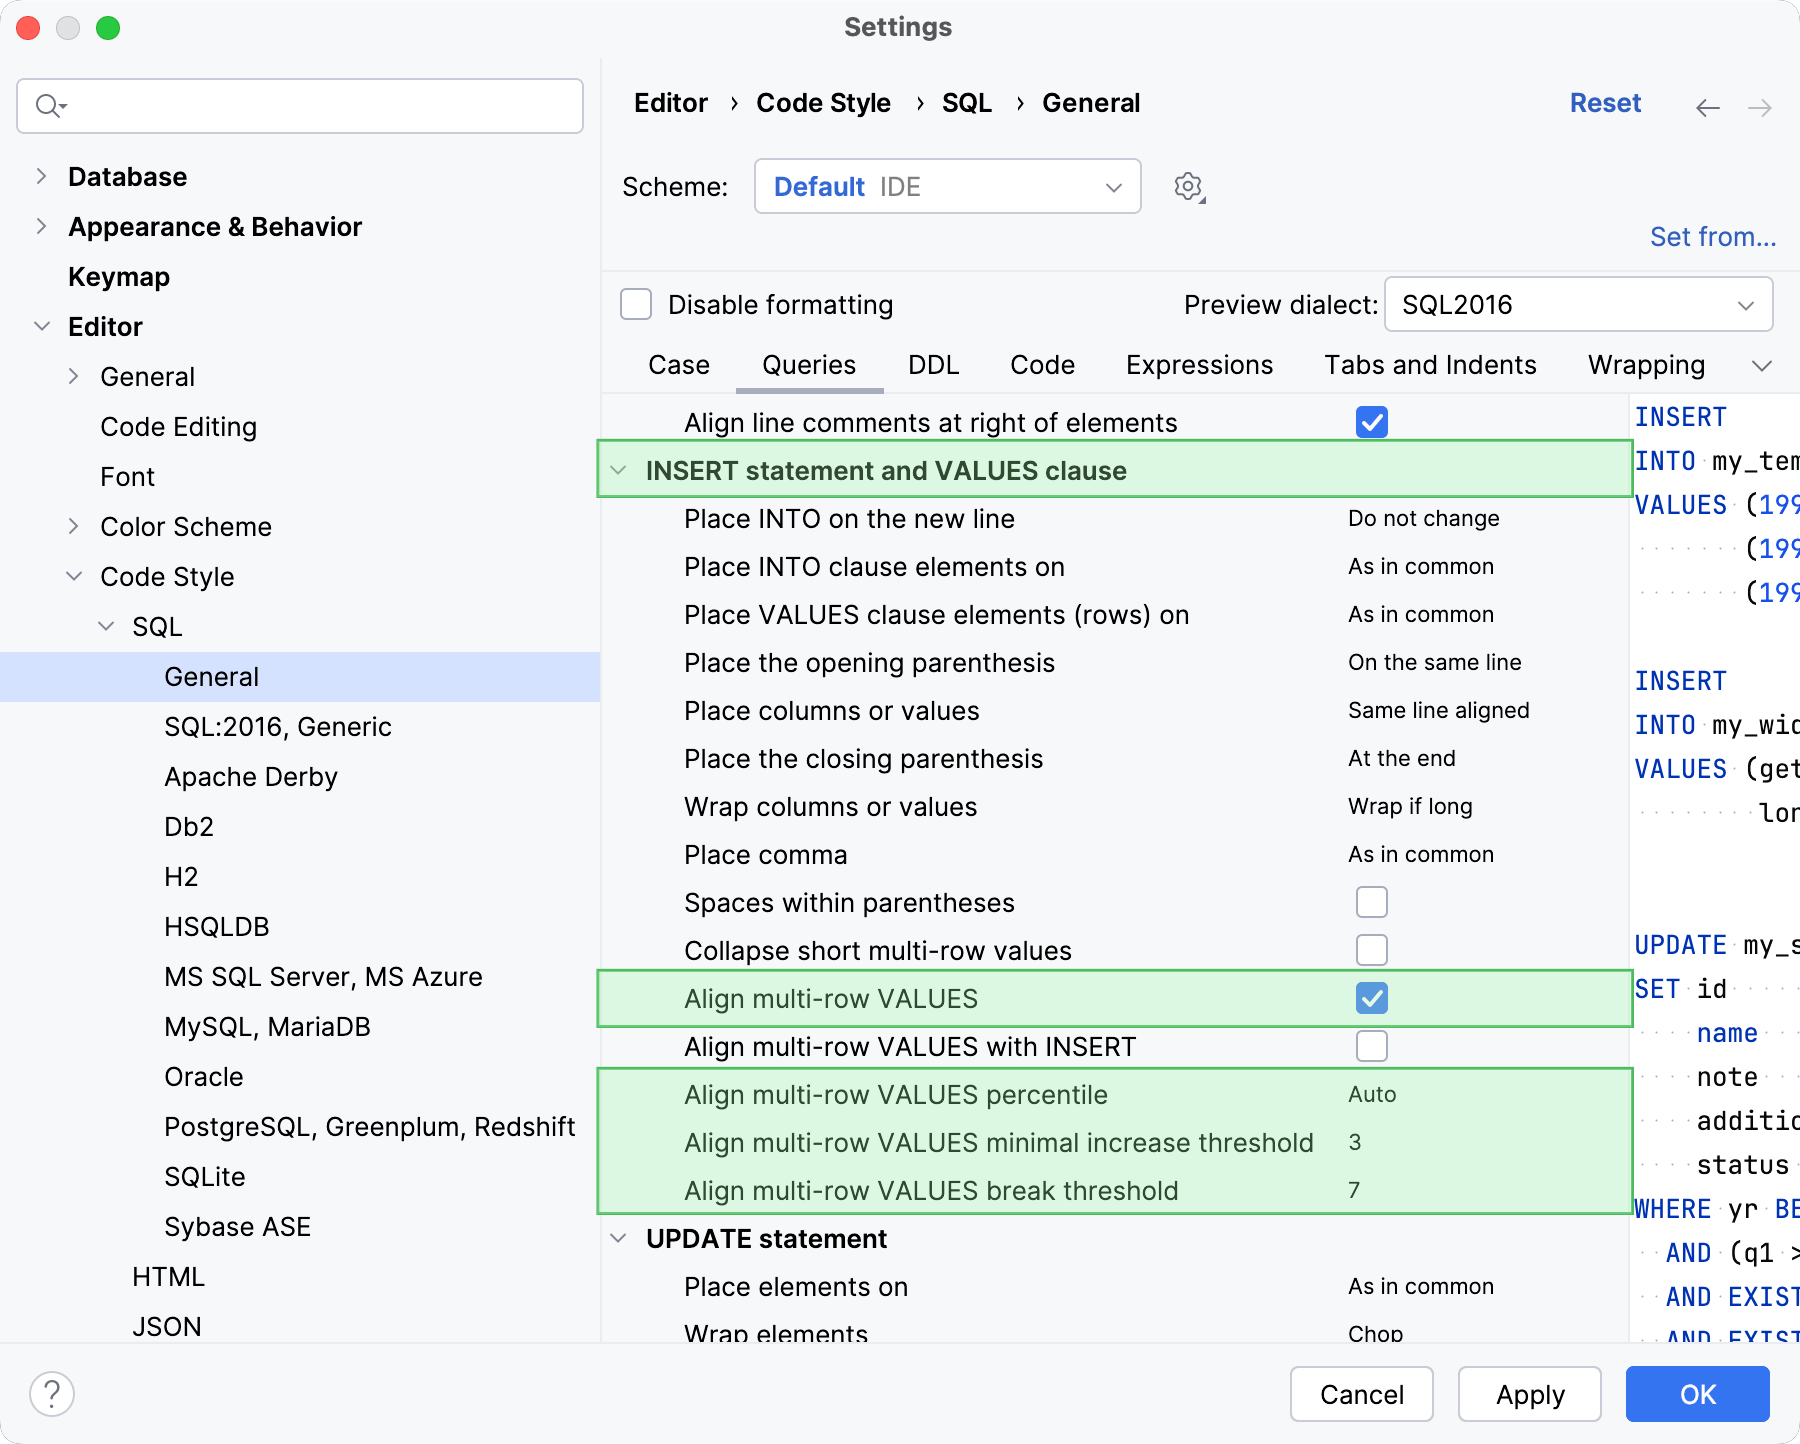
Task: Click the Apply button
Action: tap(1529, 1394)
